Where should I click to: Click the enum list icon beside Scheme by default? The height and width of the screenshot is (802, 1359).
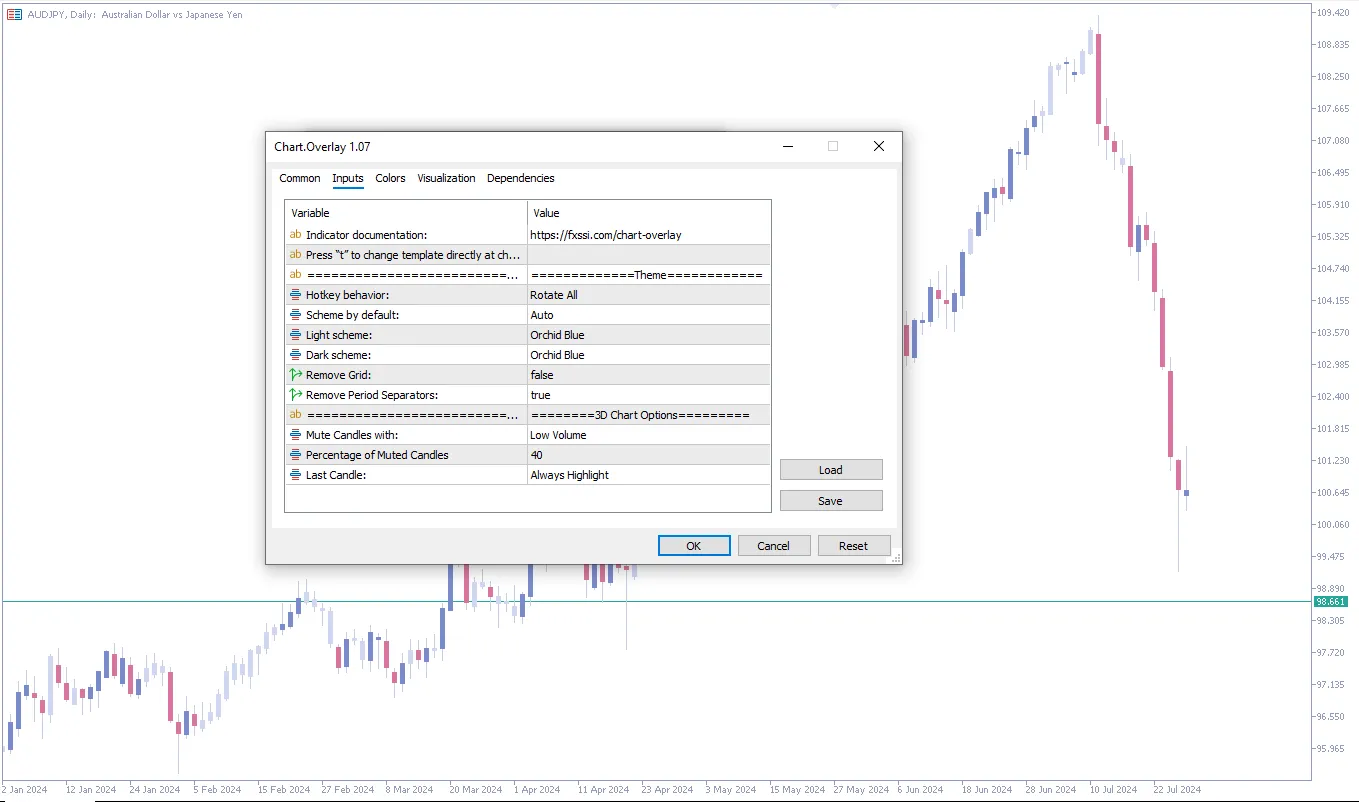[x=295, y=314]
